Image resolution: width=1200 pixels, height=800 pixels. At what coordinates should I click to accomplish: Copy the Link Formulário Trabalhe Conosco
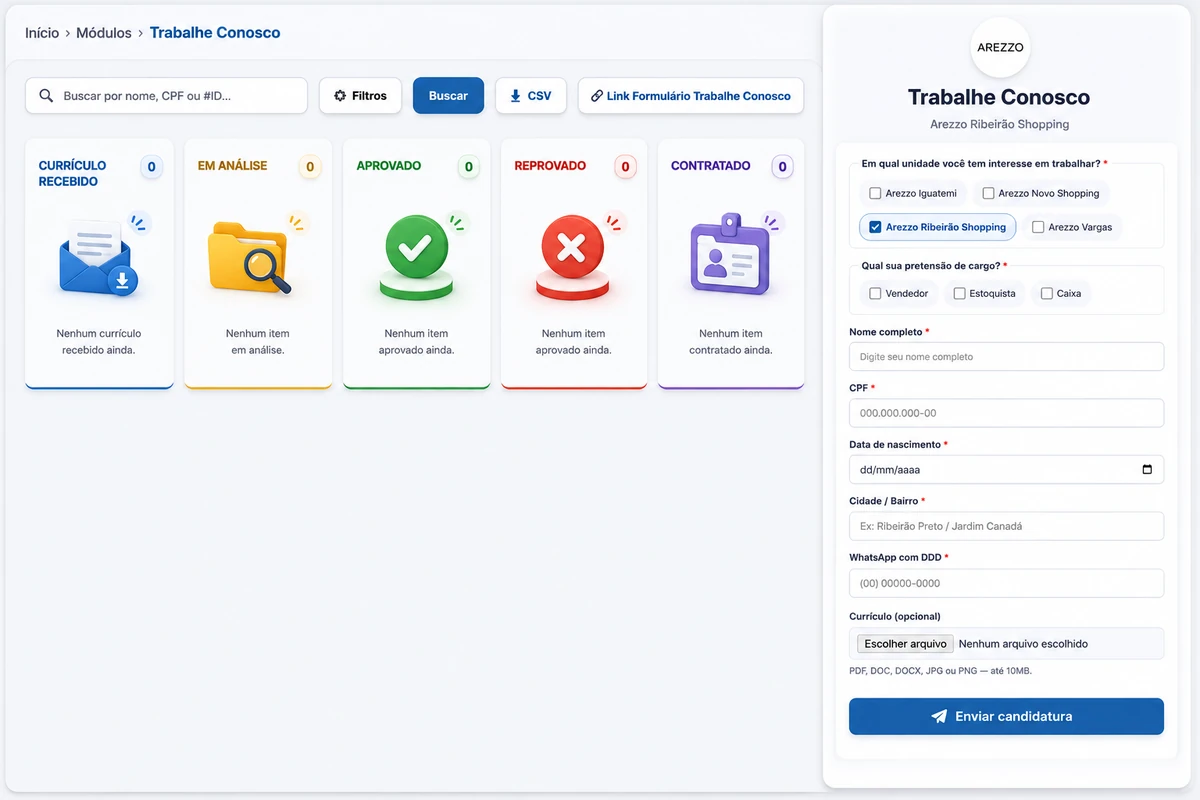click(691, 96)
